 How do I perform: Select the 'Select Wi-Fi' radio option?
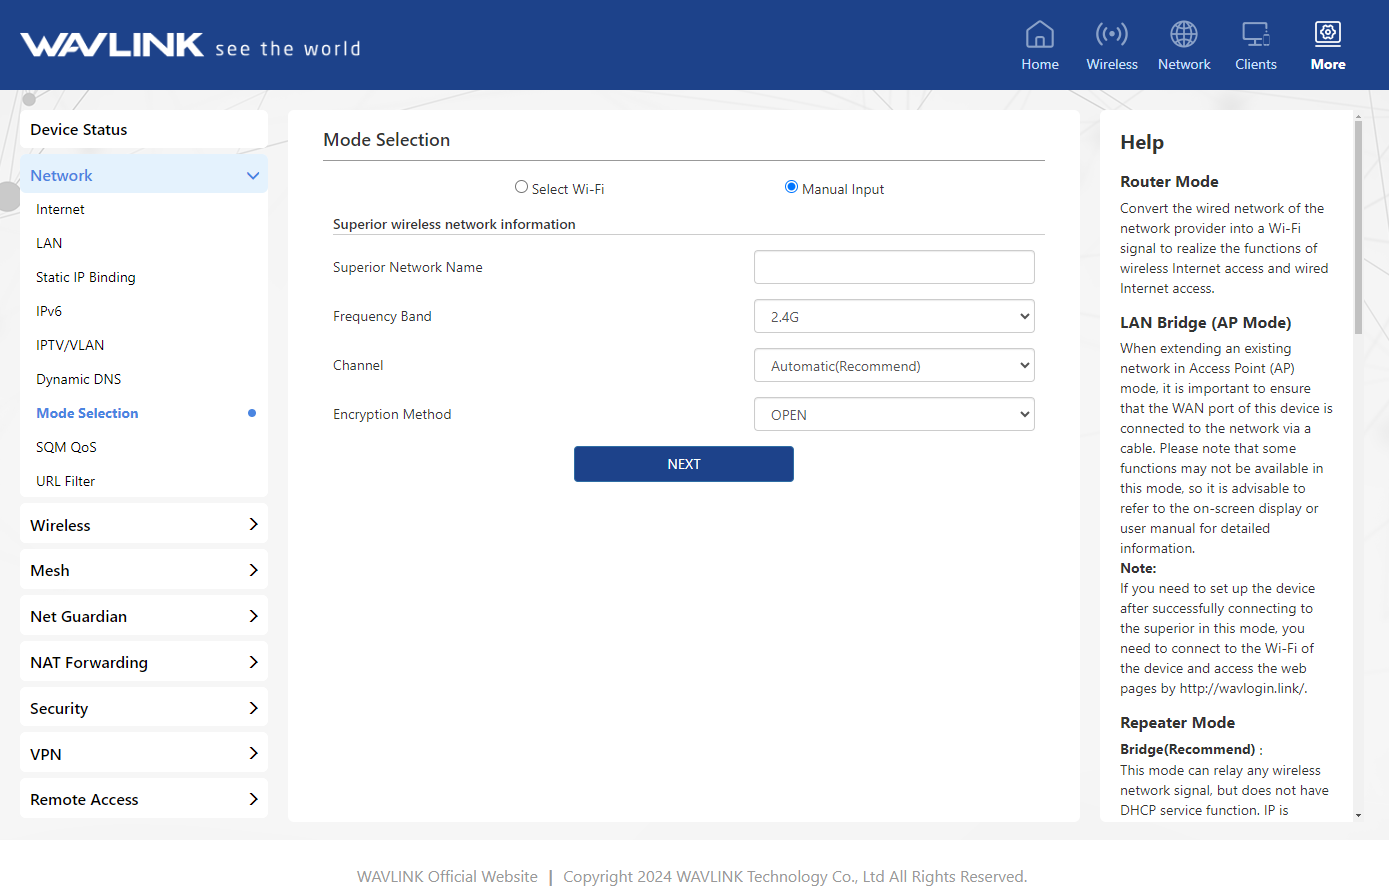pos(521,187)
